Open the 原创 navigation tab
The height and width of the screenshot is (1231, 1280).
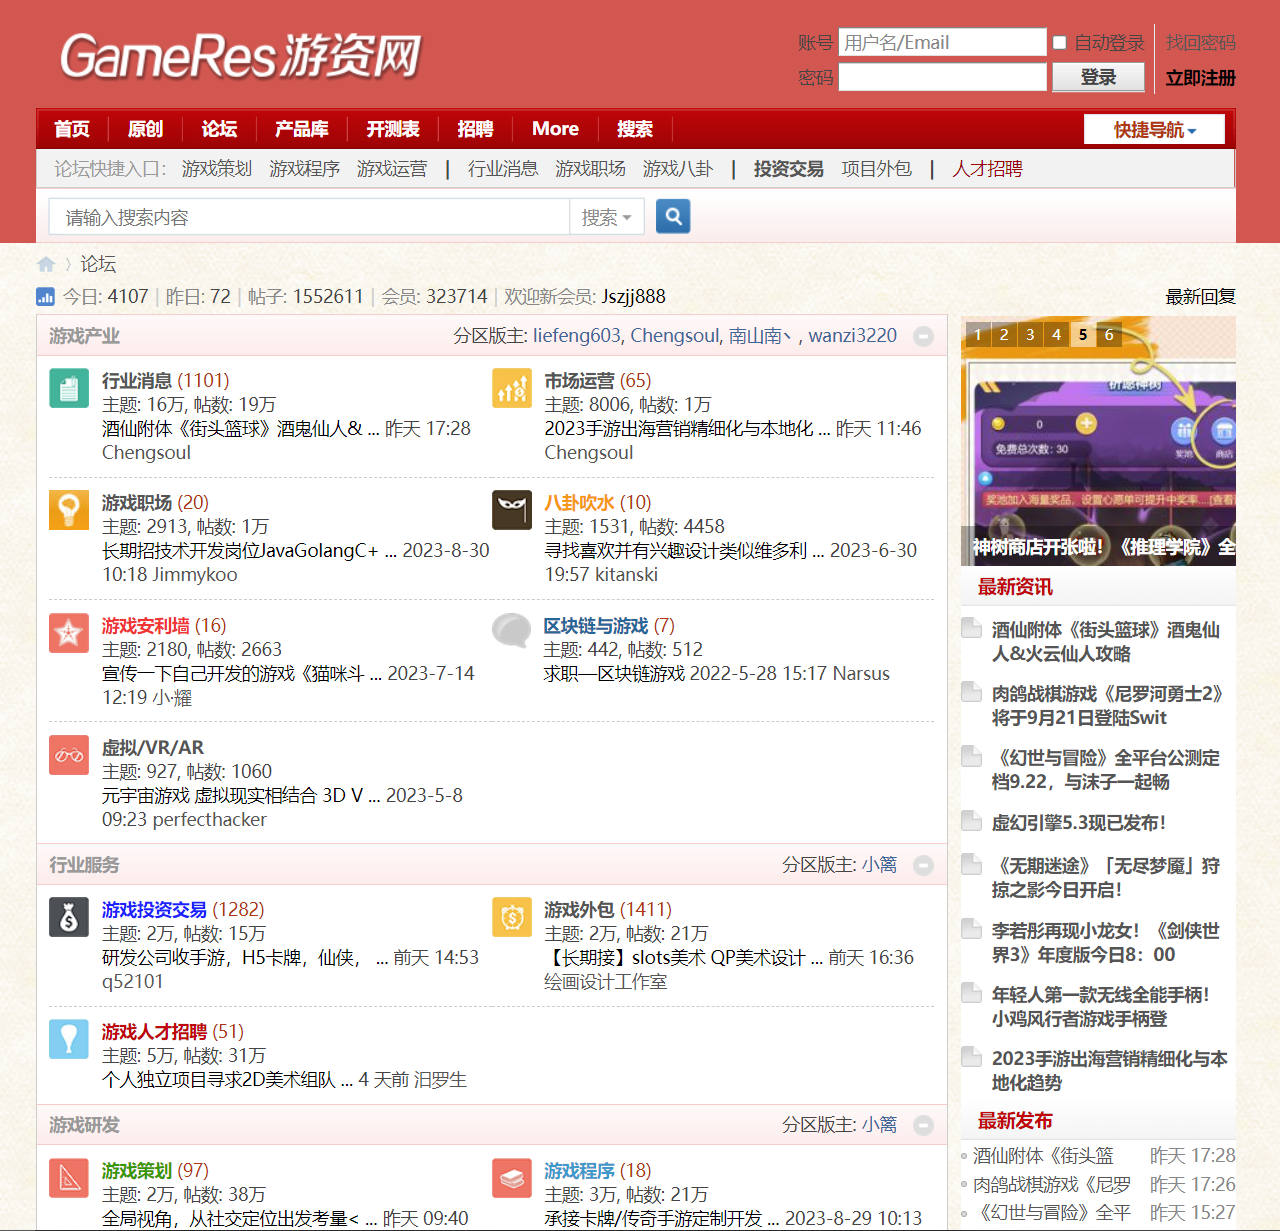(x=145, y=129)
